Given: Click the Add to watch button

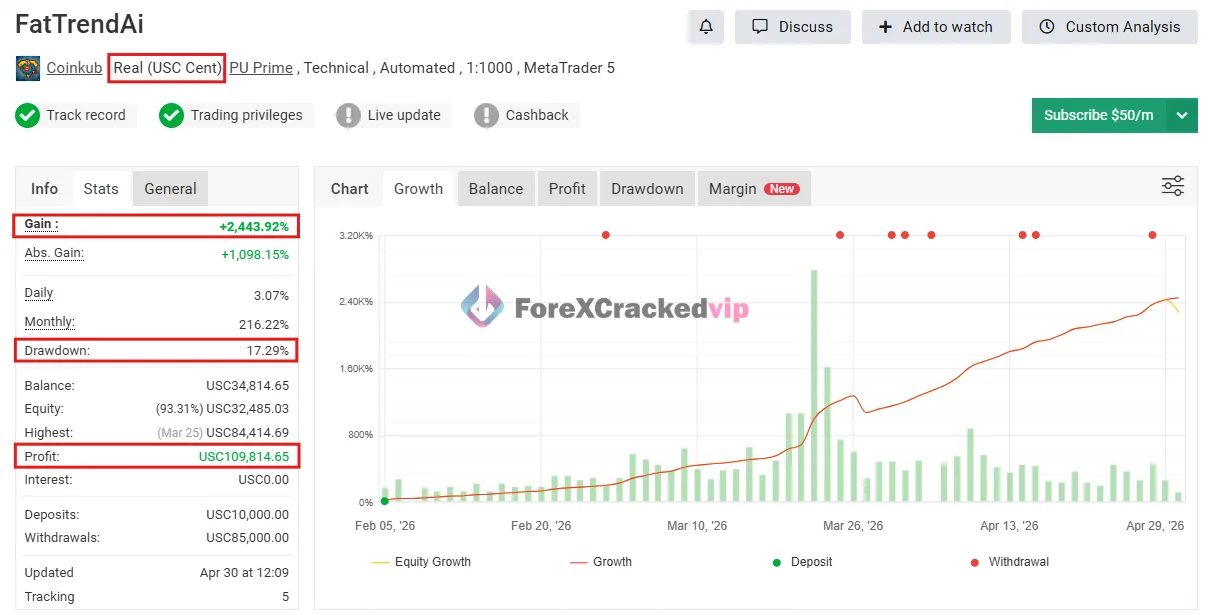Looking at the screenshot, I should 936,27.
